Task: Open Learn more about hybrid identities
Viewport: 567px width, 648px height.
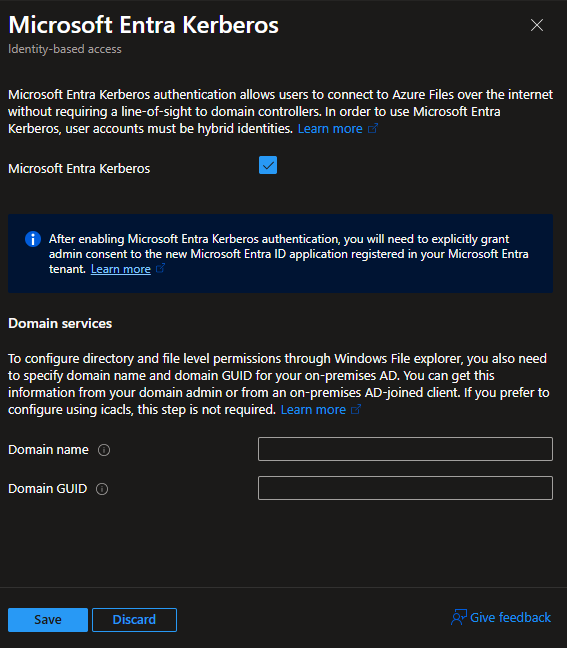Action: [x=330, y=129]
